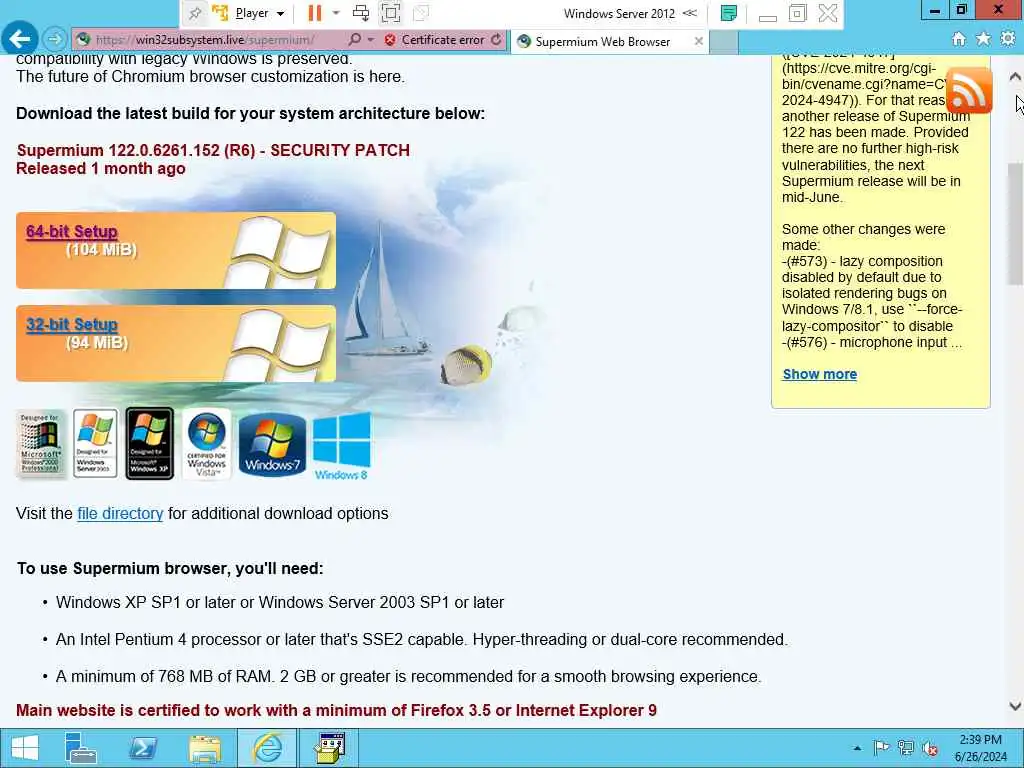Screen dimensions: 1024x768
Task: Click the 64-bit Setup download link
Action: 72,231
